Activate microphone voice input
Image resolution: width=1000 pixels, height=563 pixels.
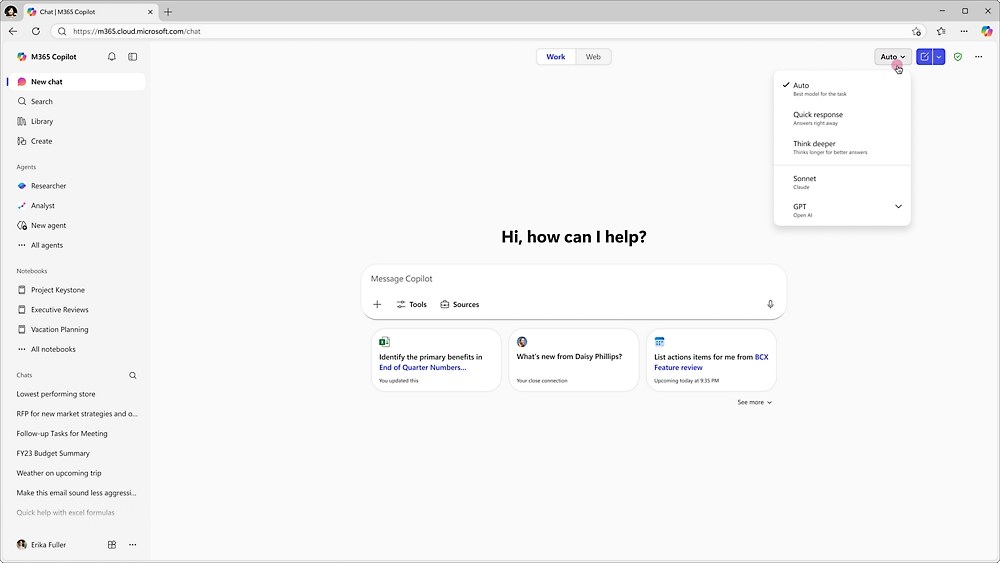[770, 304]
